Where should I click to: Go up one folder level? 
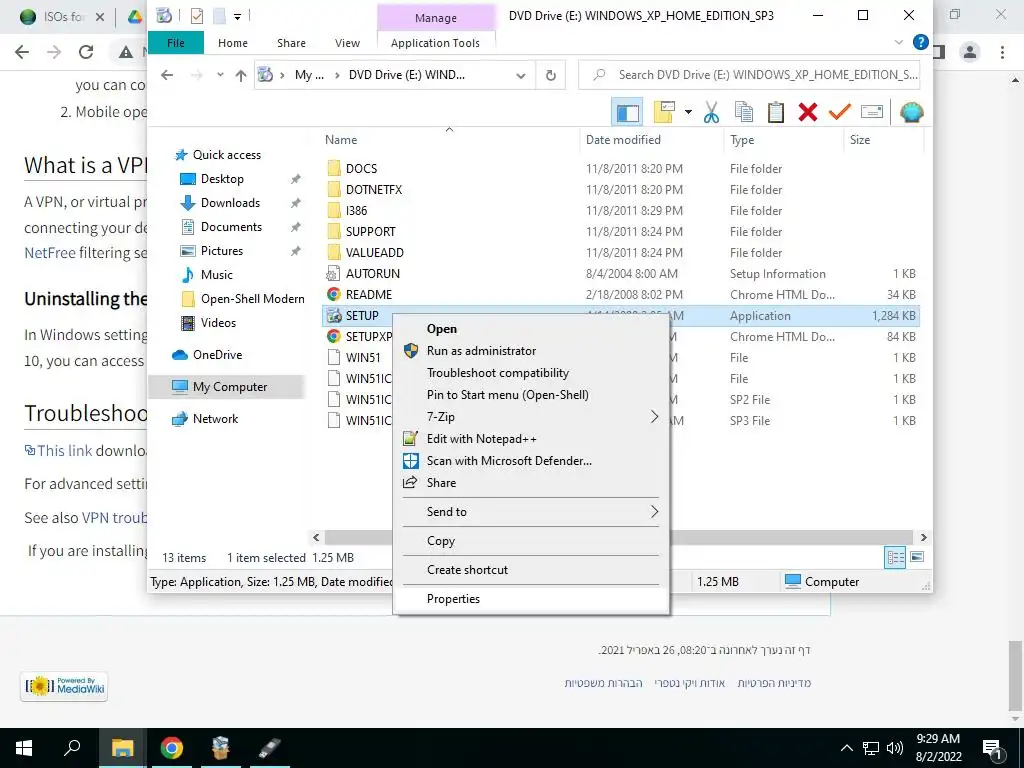click(241, 75)
